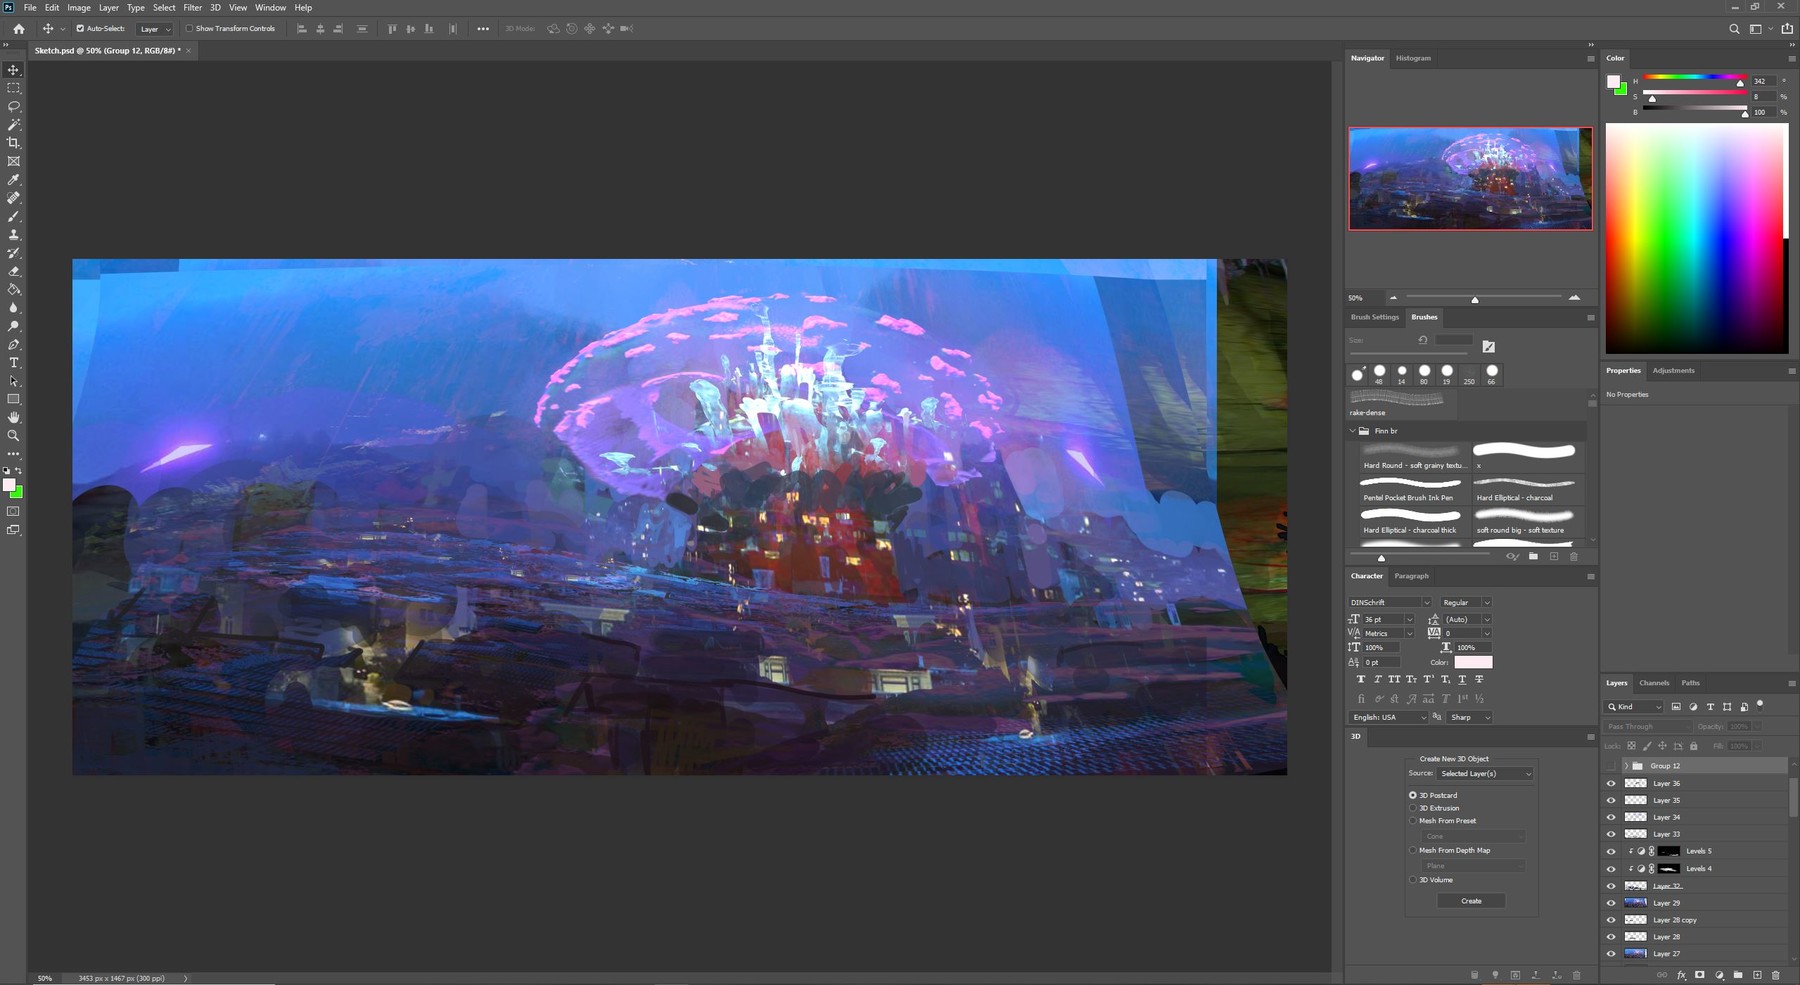The height and width of the screenshot is (985, 1800).
Task: Expand Group 12 in the Layers panel
Action: pos(1626,765)
